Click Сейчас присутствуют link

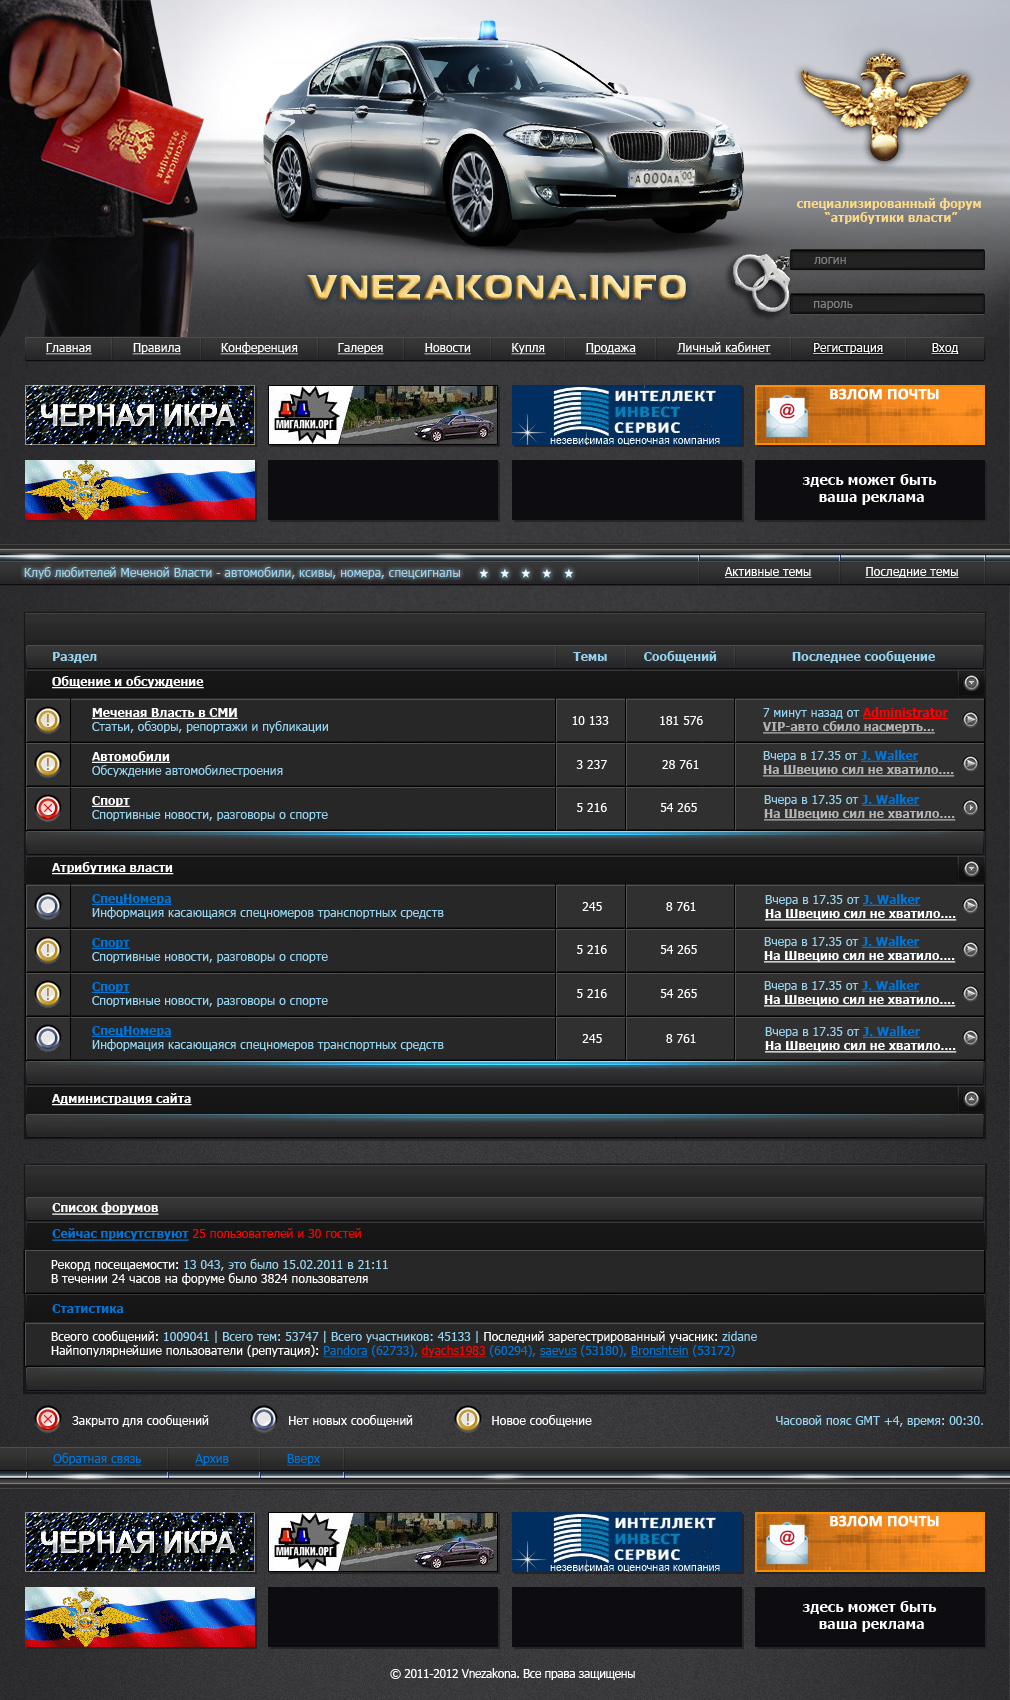(x=120, y=1234)
